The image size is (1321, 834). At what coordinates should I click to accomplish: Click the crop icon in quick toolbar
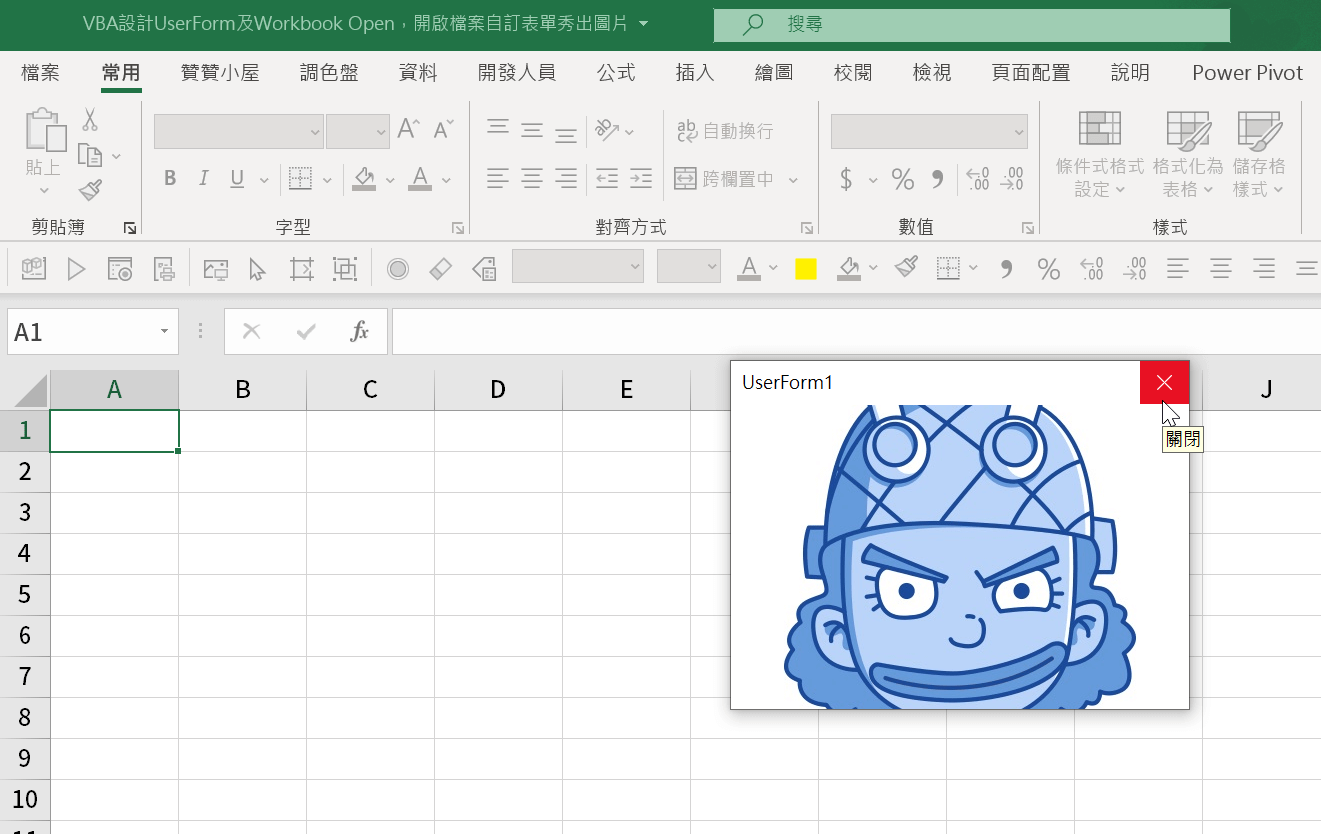[x=301, y=268]
